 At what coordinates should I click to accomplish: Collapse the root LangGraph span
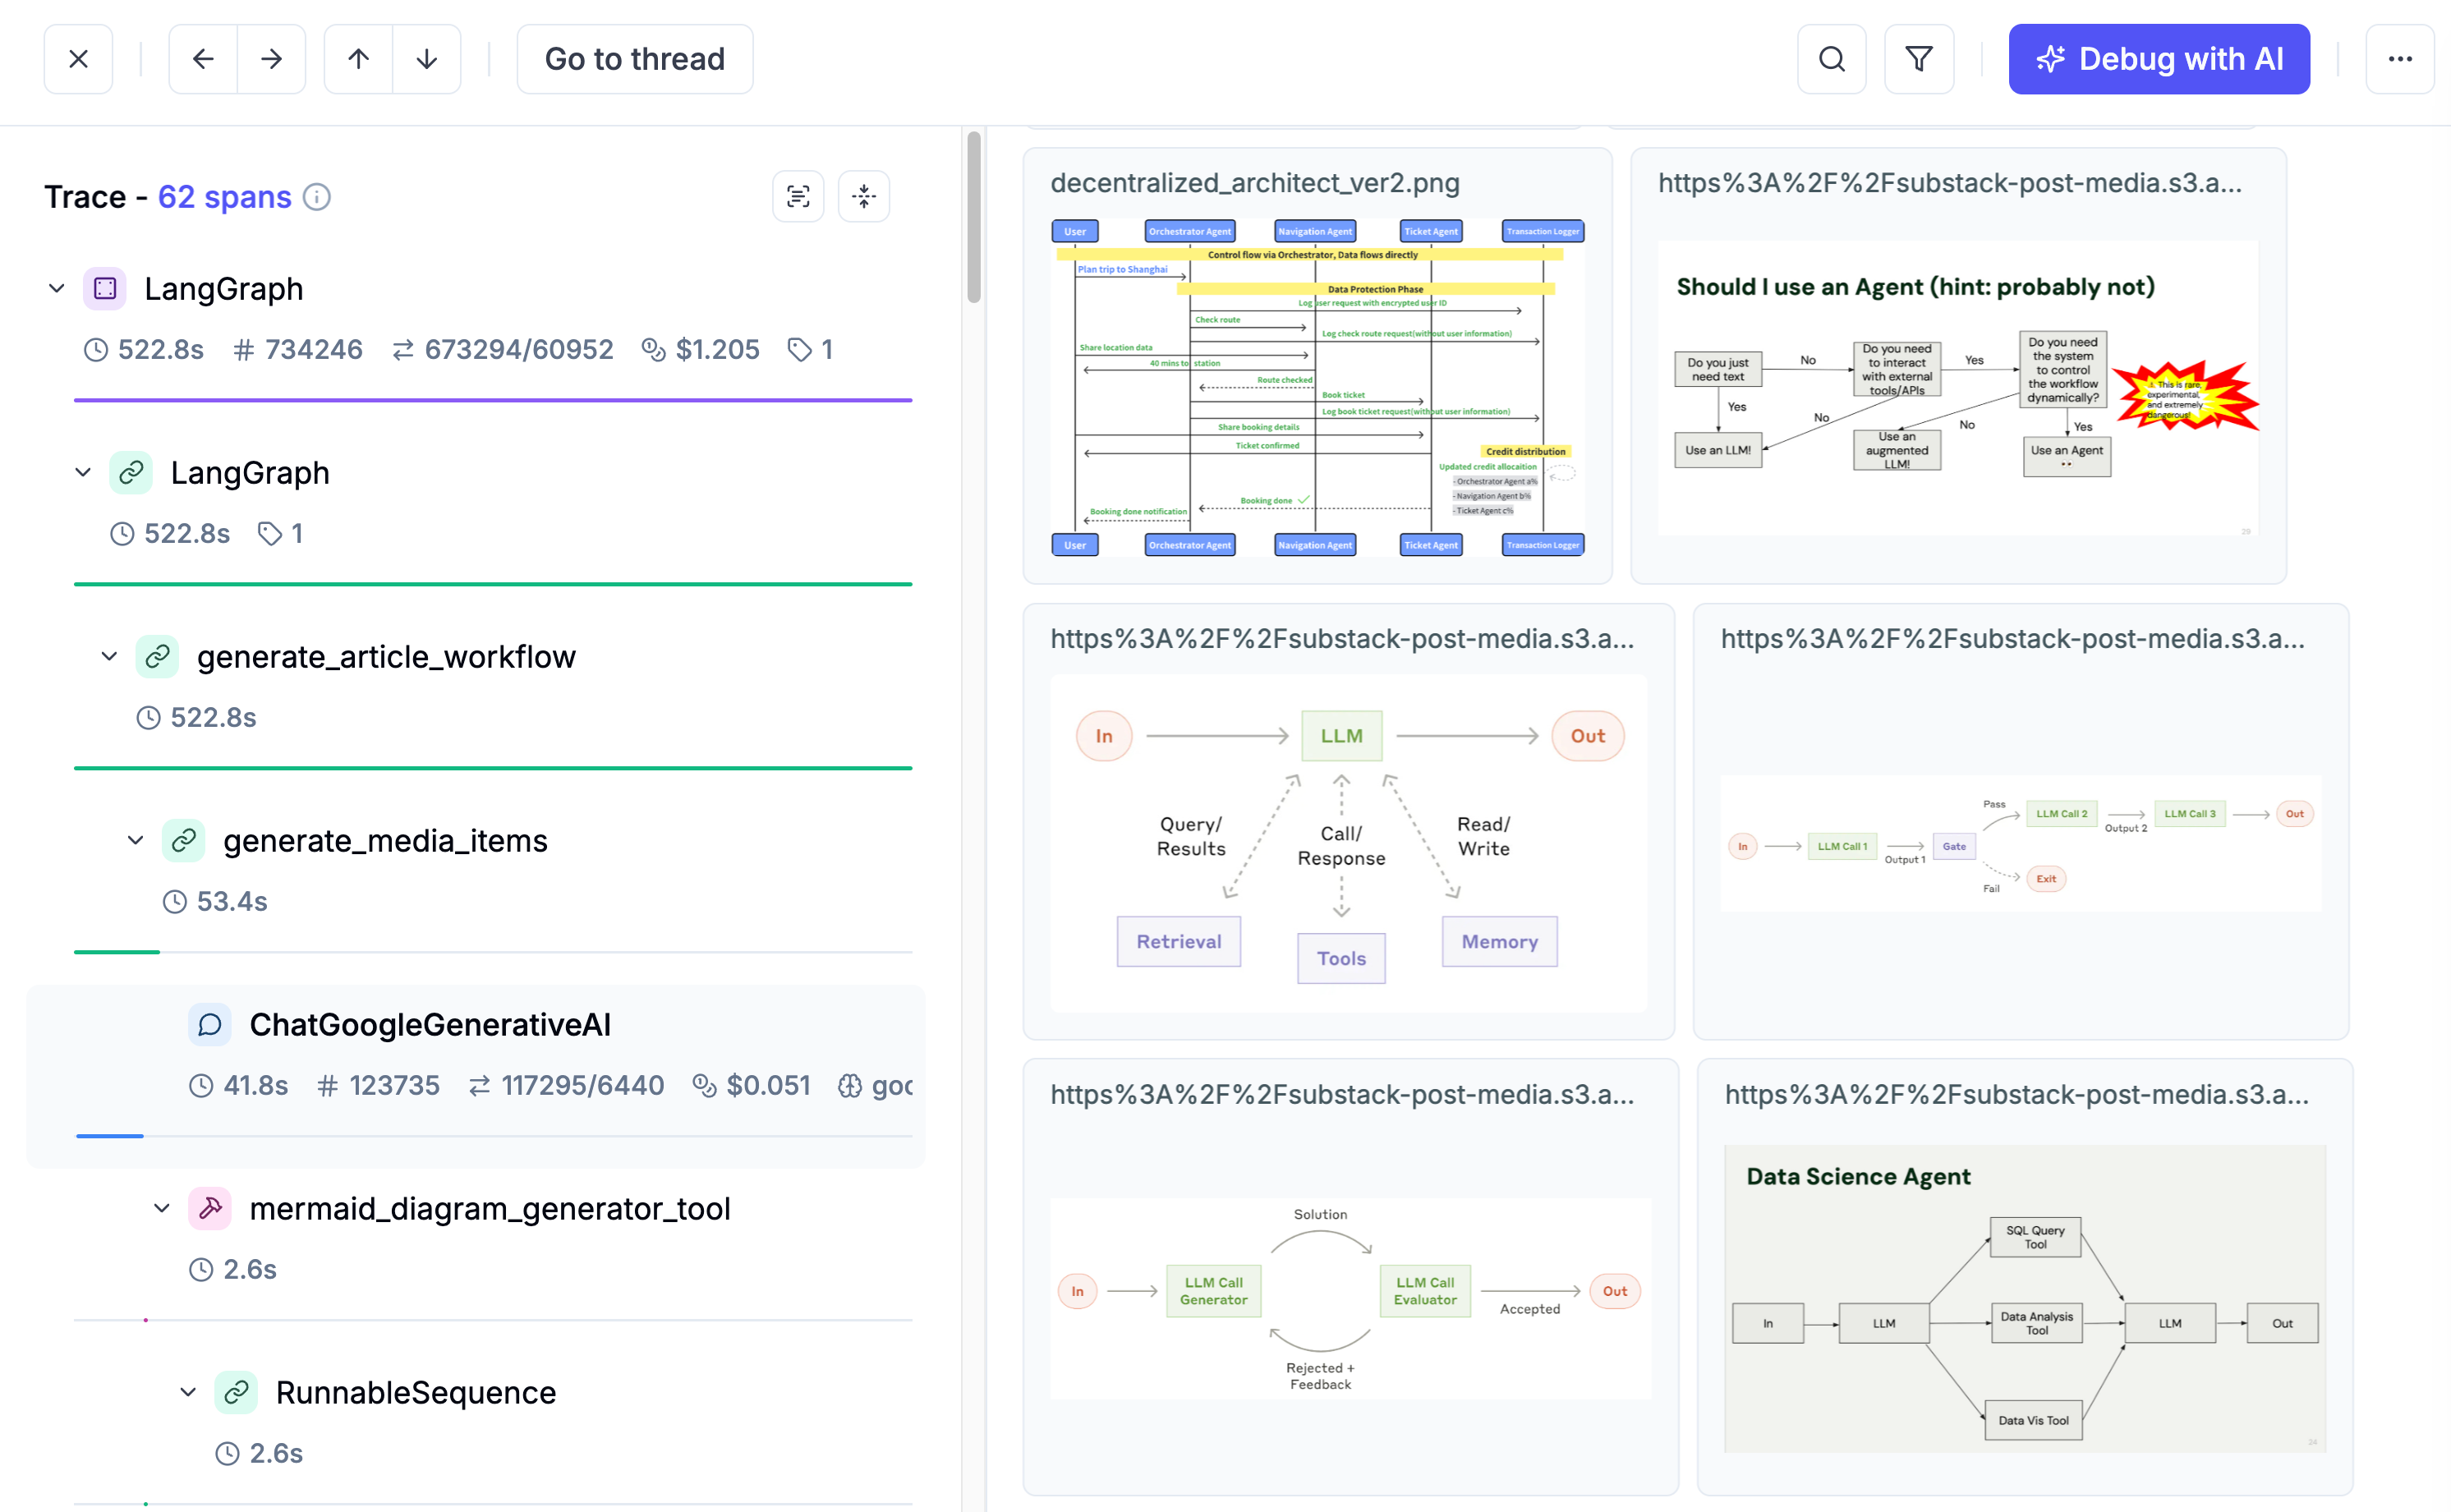[57, 289]
